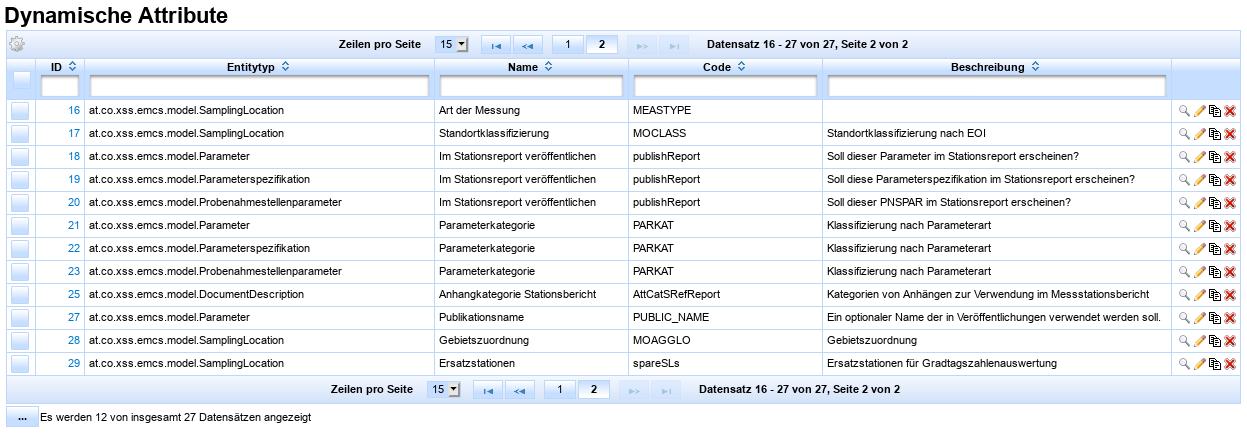Delete the Publikationsname row
Image resolution: width=1247 pixels, height=435 pixels.
click(1230, 318)
